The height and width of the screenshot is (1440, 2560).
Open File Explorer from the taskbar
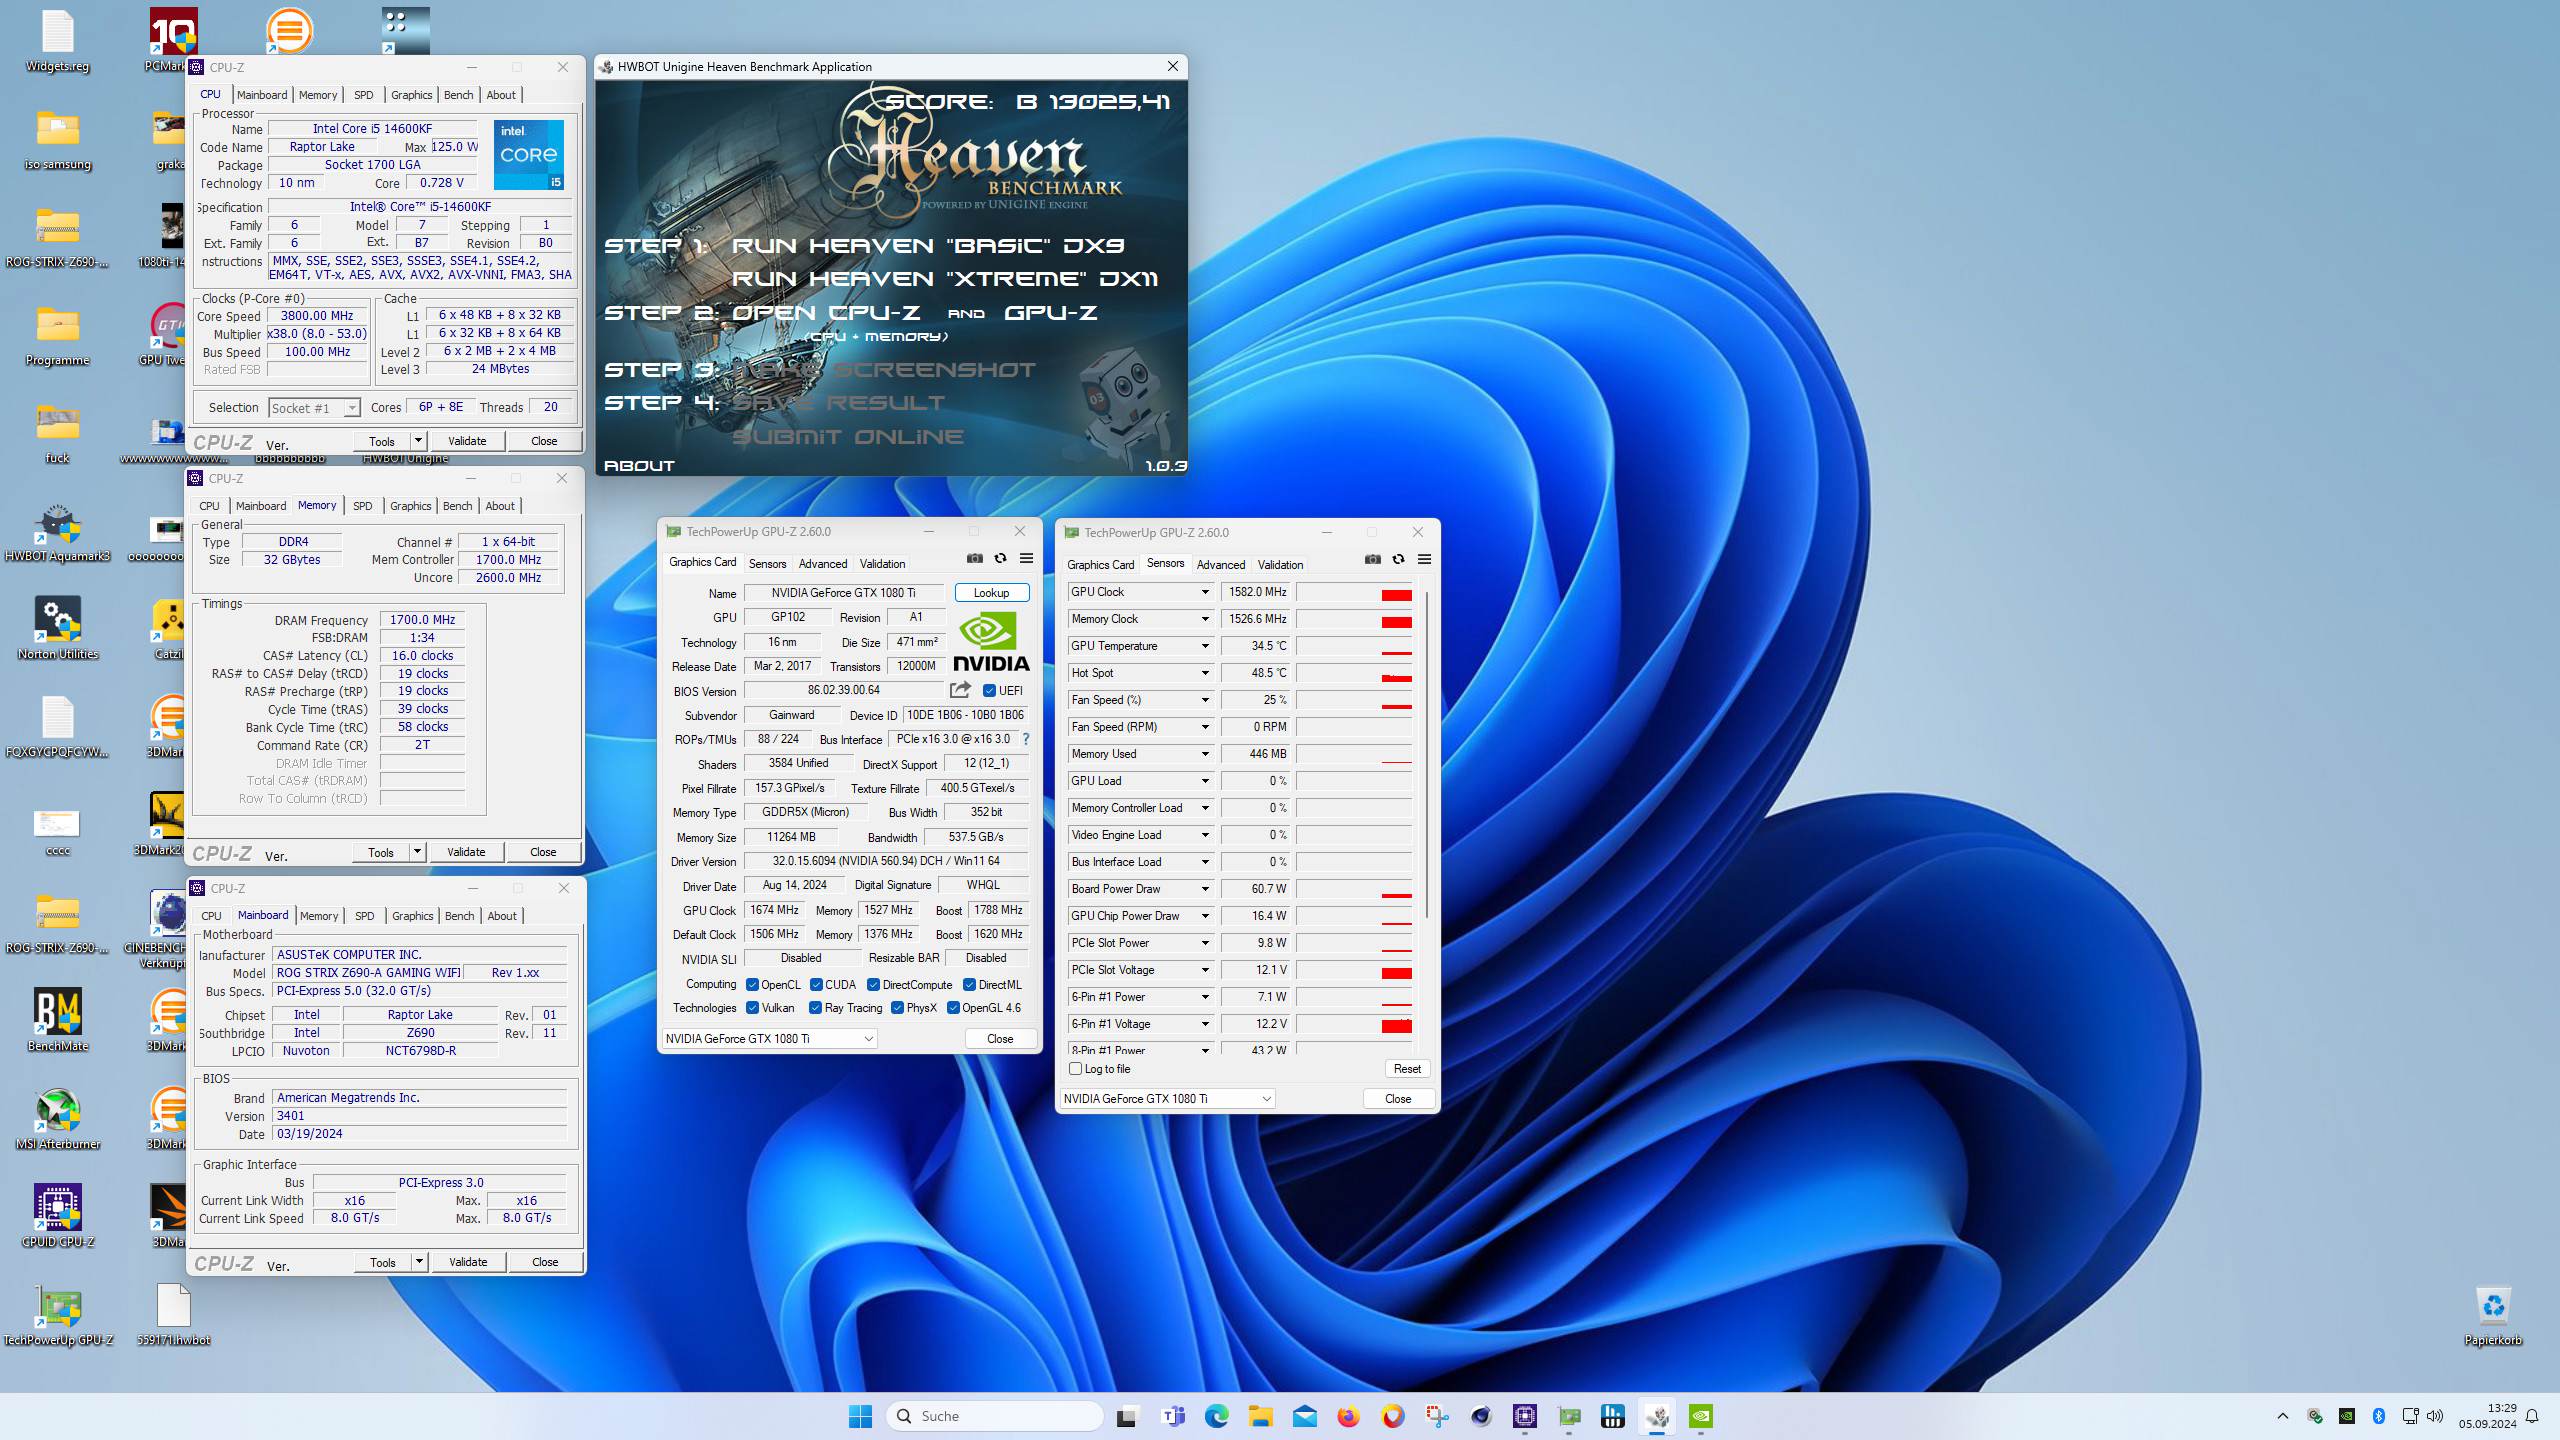click(1260, 1416)
